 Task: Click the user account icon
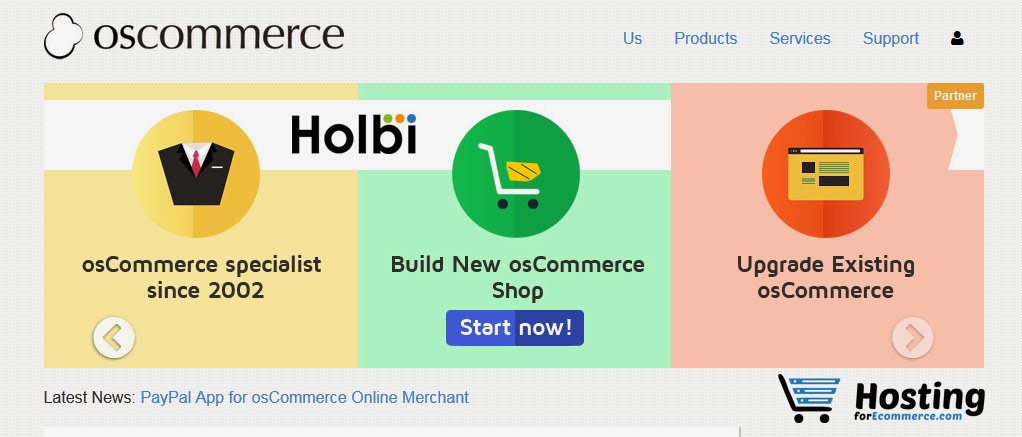(x=957, y=39)
